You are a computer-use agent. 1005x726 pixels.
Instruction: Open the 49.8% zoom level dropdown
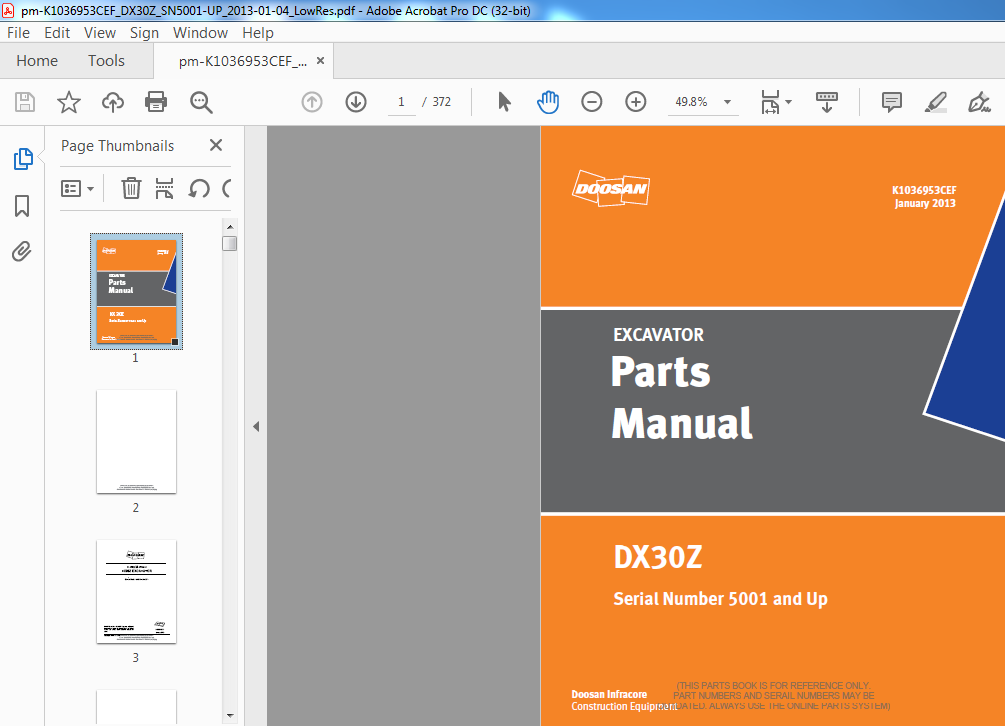tap(727, 102)
